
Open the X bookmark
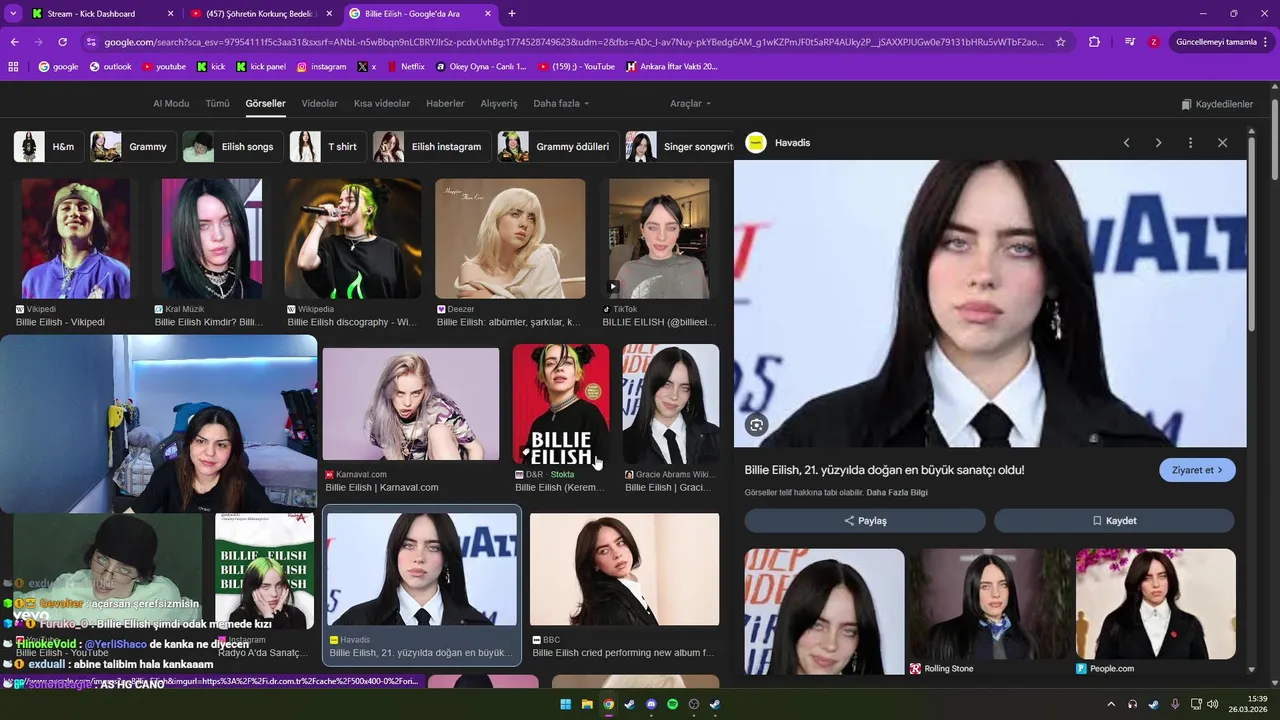367,67
